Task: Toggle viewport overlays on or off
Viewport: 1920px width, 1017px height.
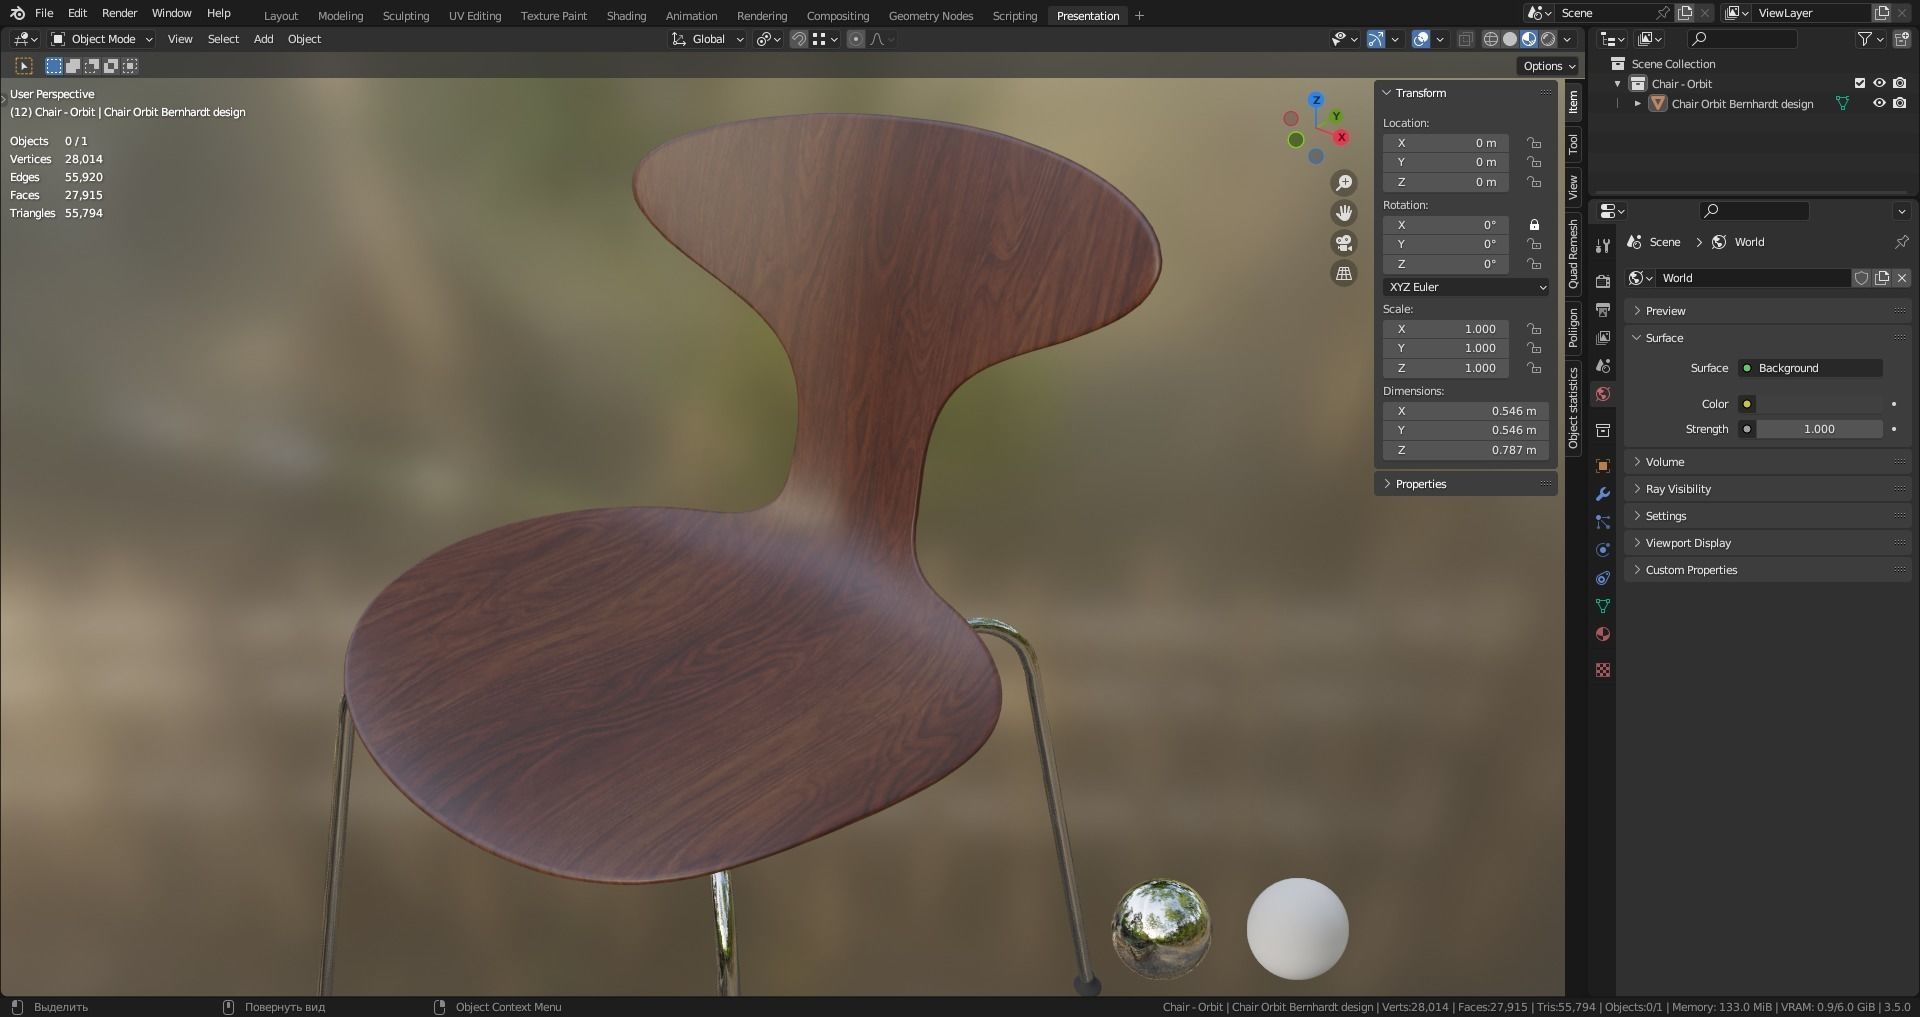Action: (x=1421, y=39)
